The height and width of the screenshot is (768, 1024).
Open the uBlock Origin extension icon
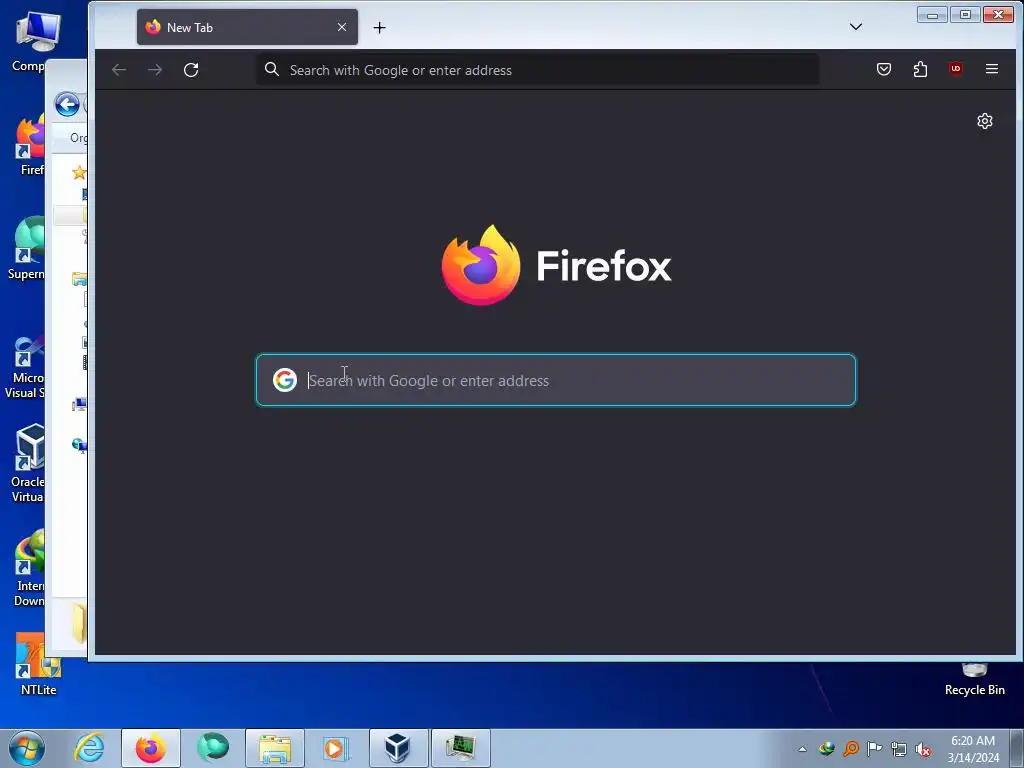tap(956, 69)
